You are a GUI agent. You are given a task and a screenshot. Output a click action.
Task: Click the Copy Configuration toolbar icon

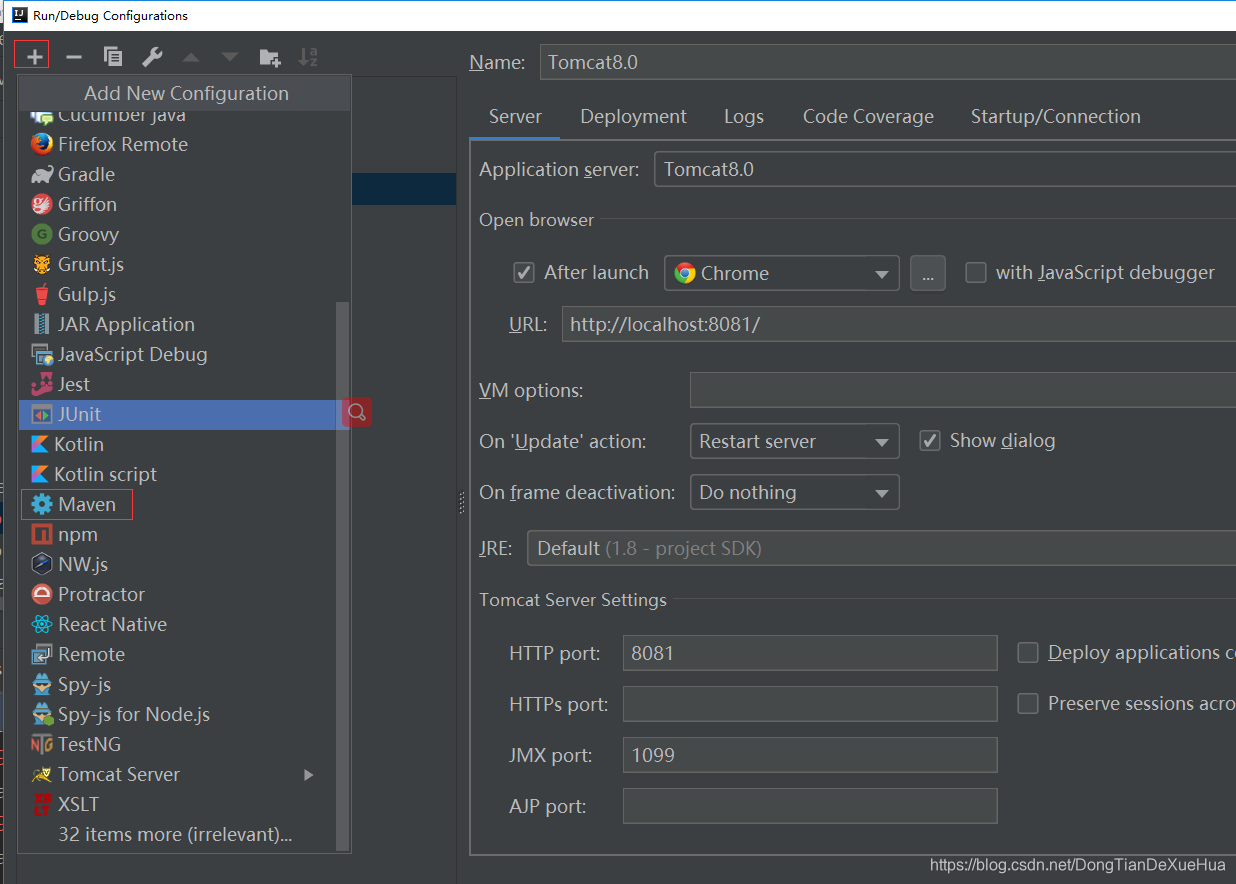click(x=113, y=57)
